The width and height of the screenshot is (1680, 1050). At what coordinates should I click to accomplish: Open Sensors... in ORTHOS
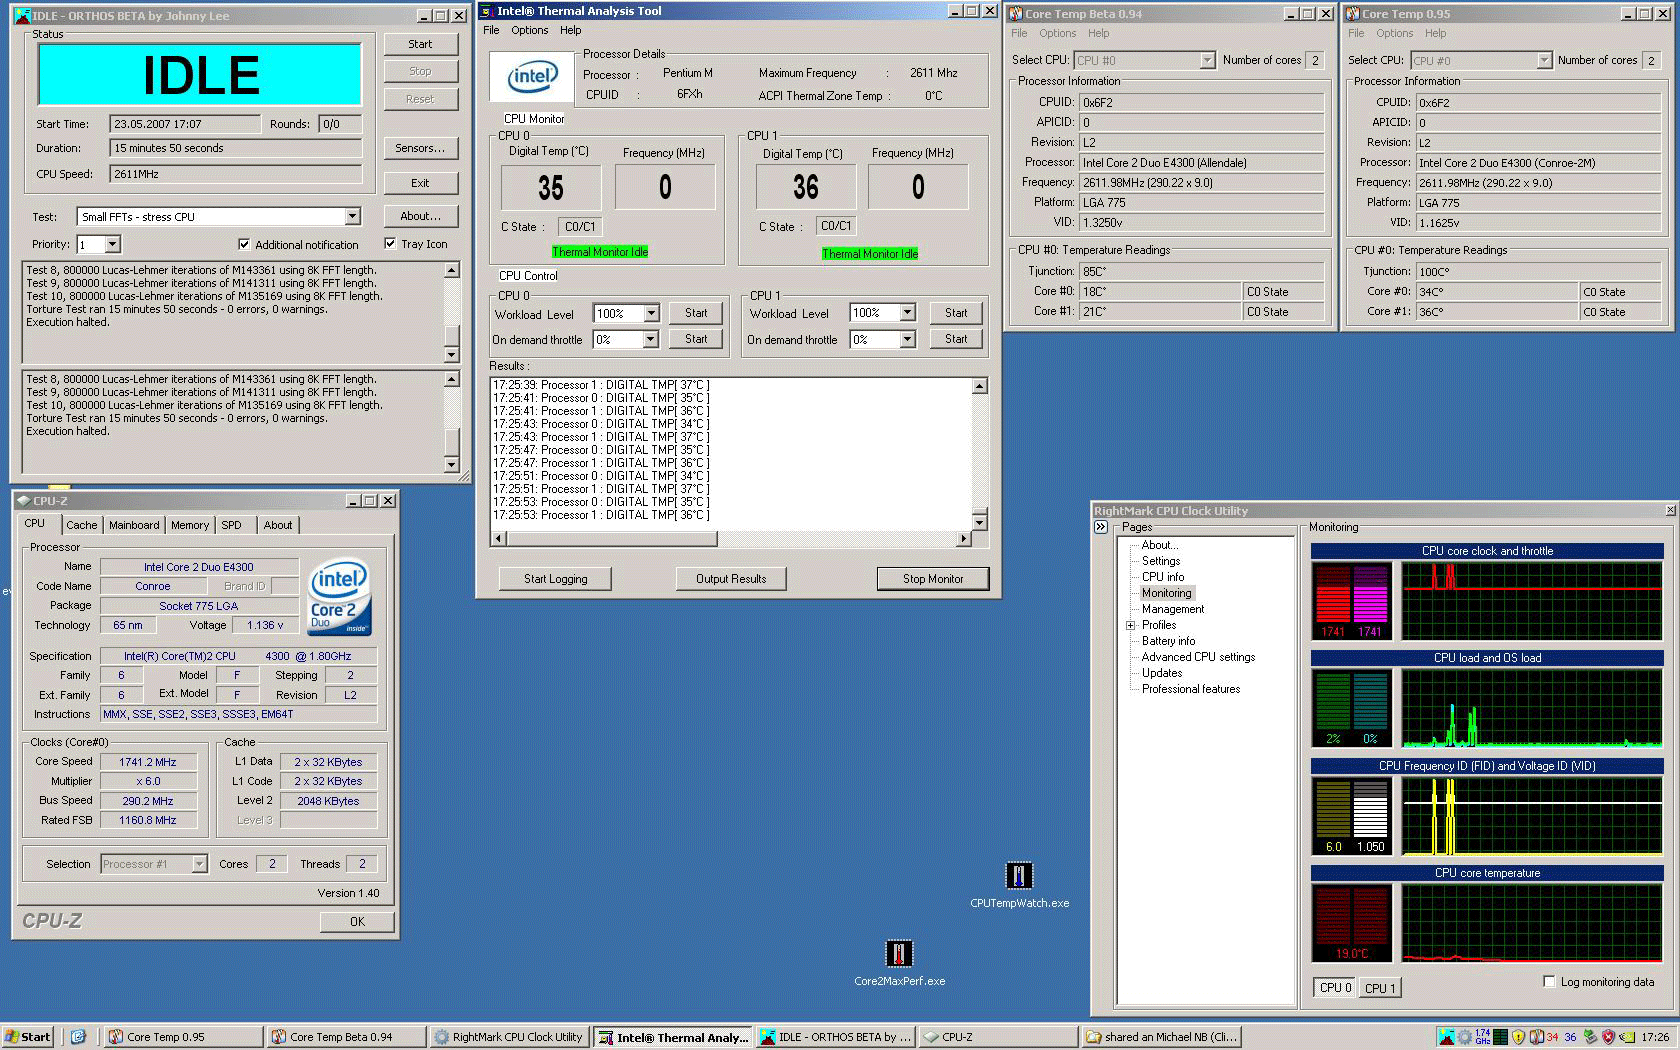pos(420,148)
